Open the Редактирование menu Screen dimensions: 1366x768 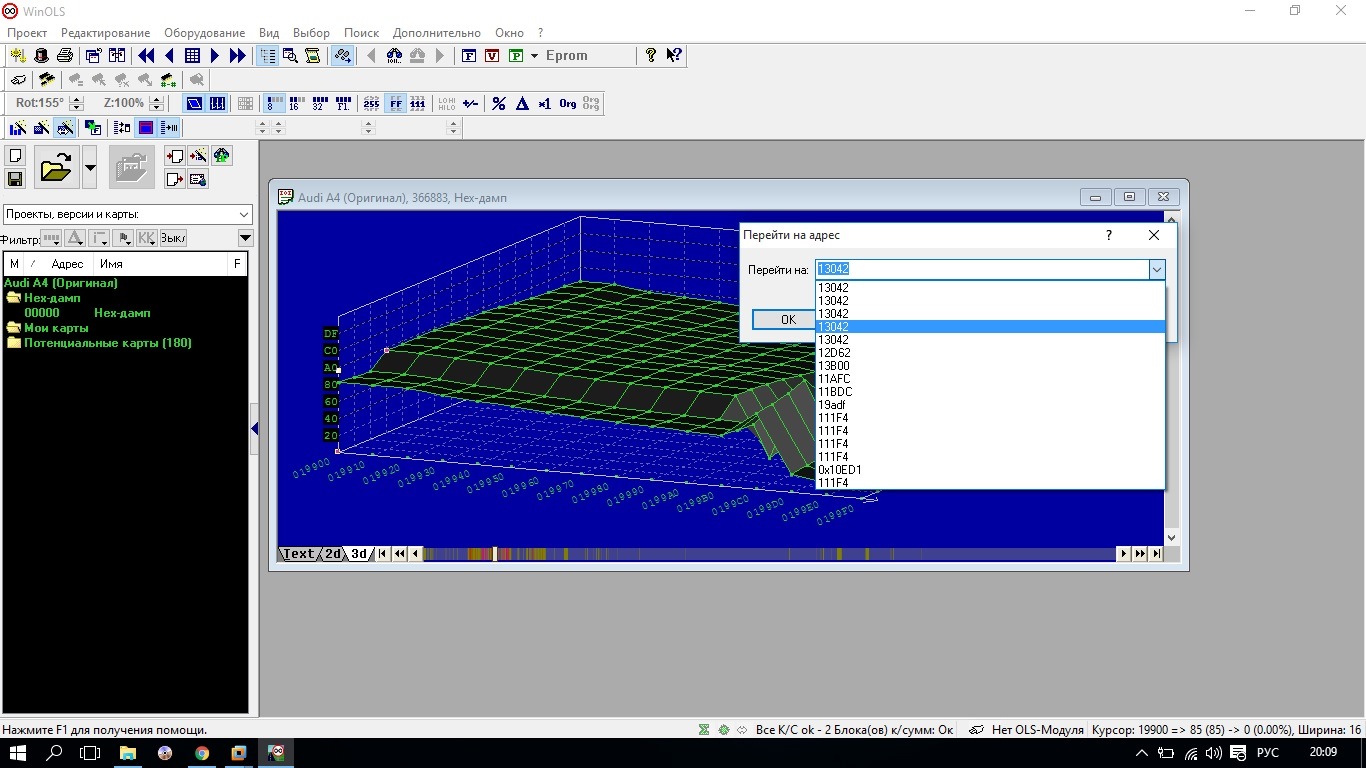pos(106,33)
